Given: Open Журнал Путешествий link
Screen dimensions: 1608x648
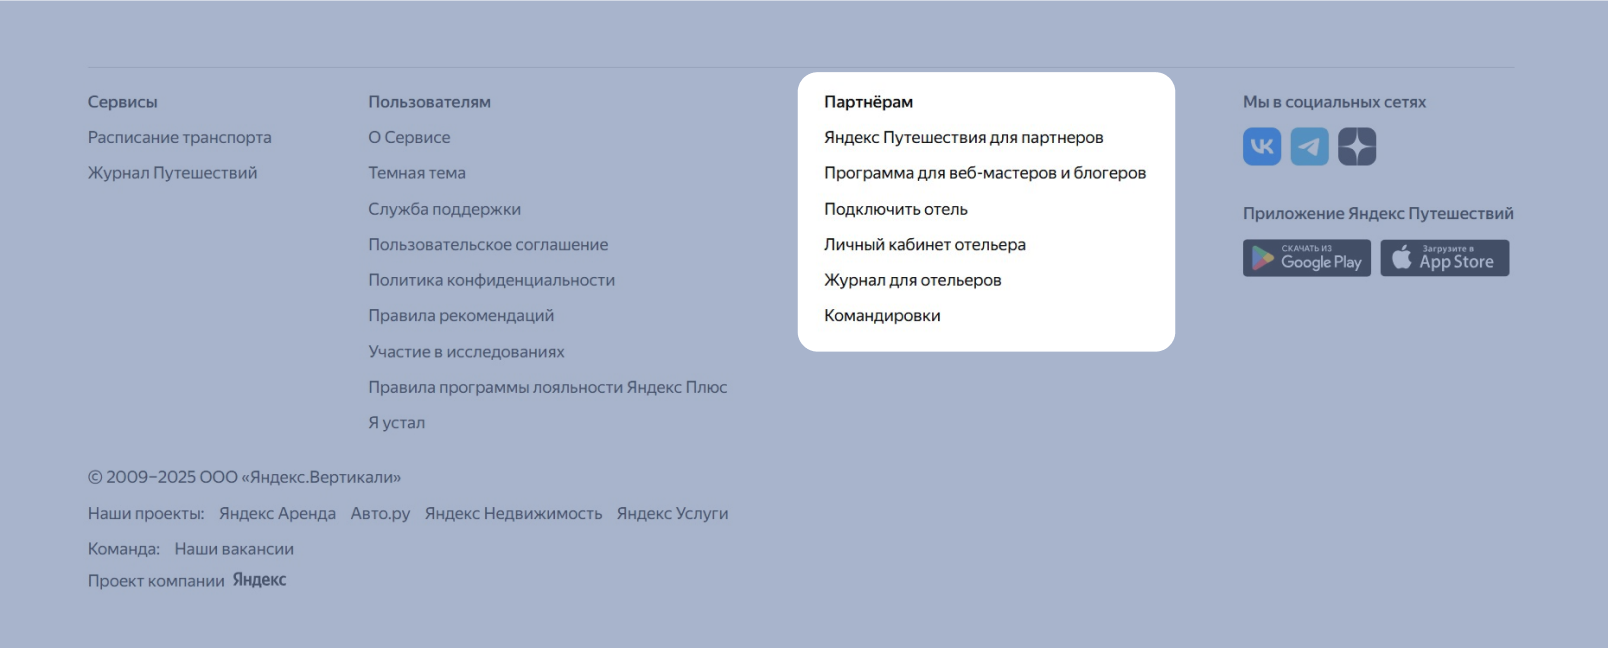Looking at the screenshot, I should (x=172, y=173).
